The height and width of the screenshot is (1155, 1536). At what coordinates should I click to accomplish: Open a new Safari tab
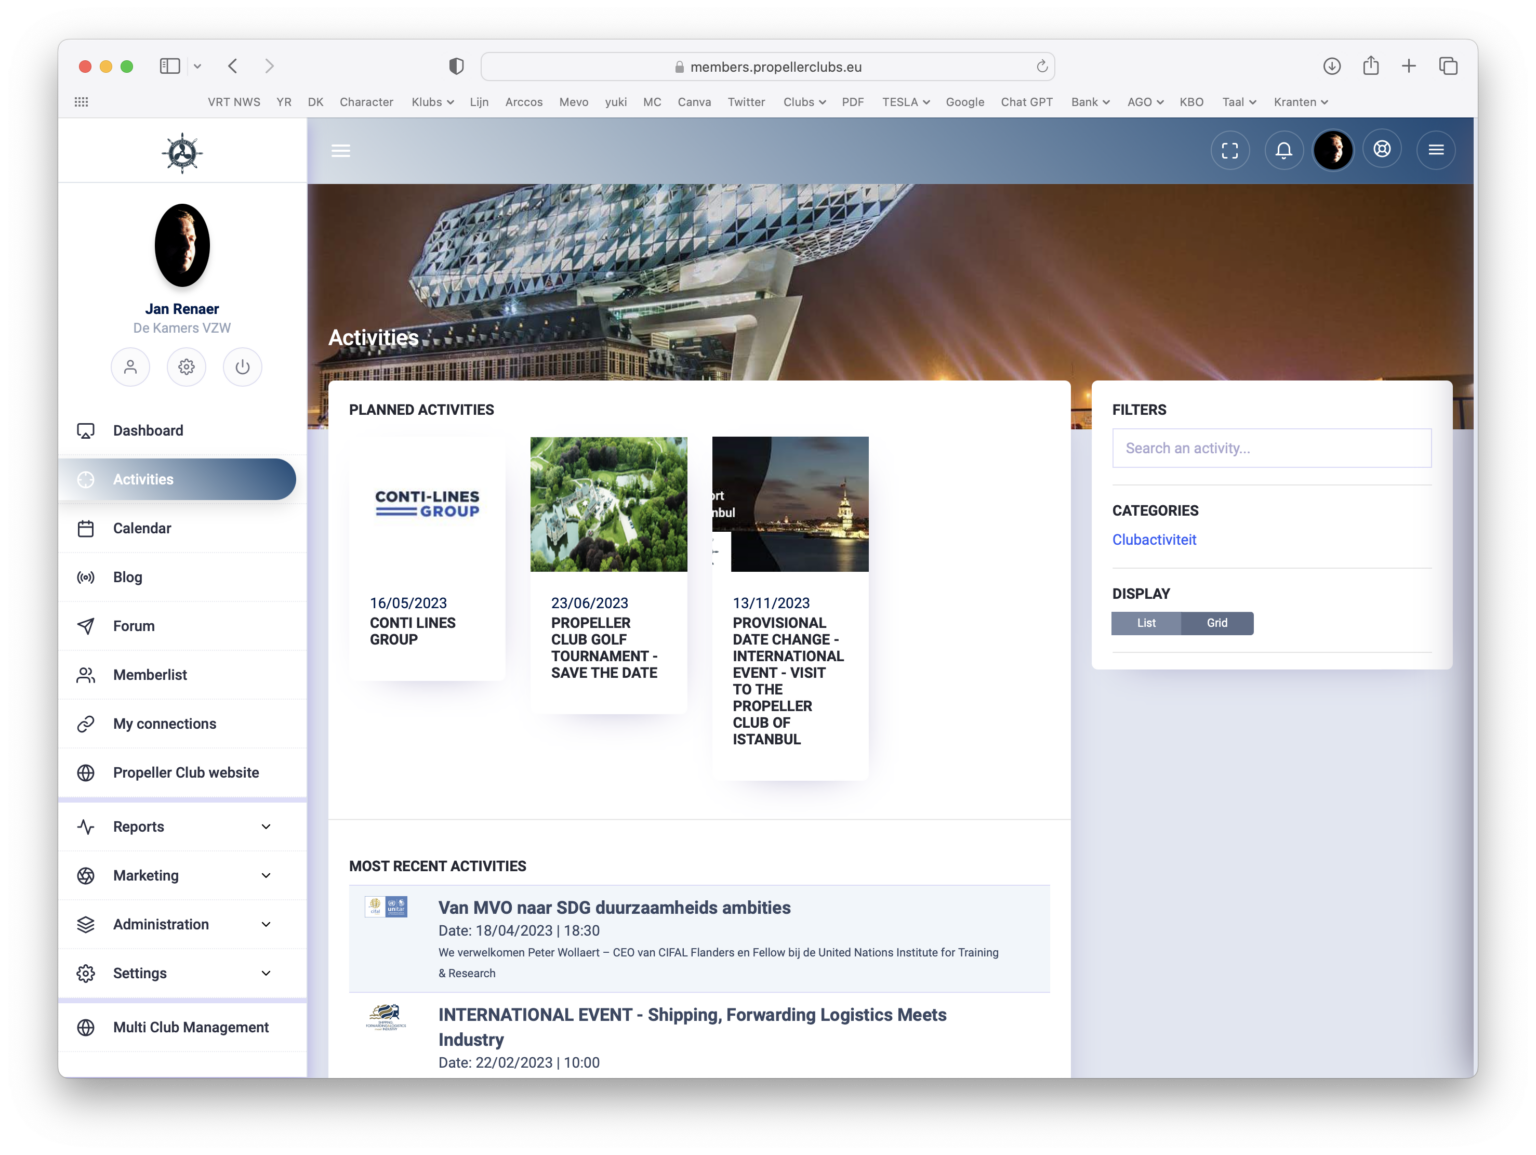click(x=1409, y=66)
